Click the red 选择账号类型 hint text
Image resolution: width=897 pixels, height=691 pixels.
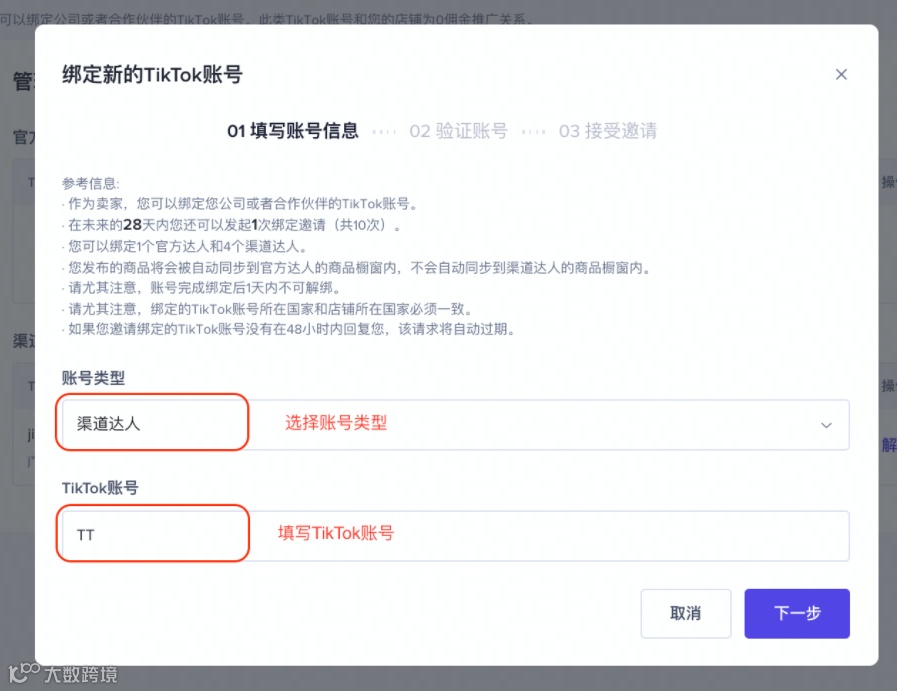336,423
